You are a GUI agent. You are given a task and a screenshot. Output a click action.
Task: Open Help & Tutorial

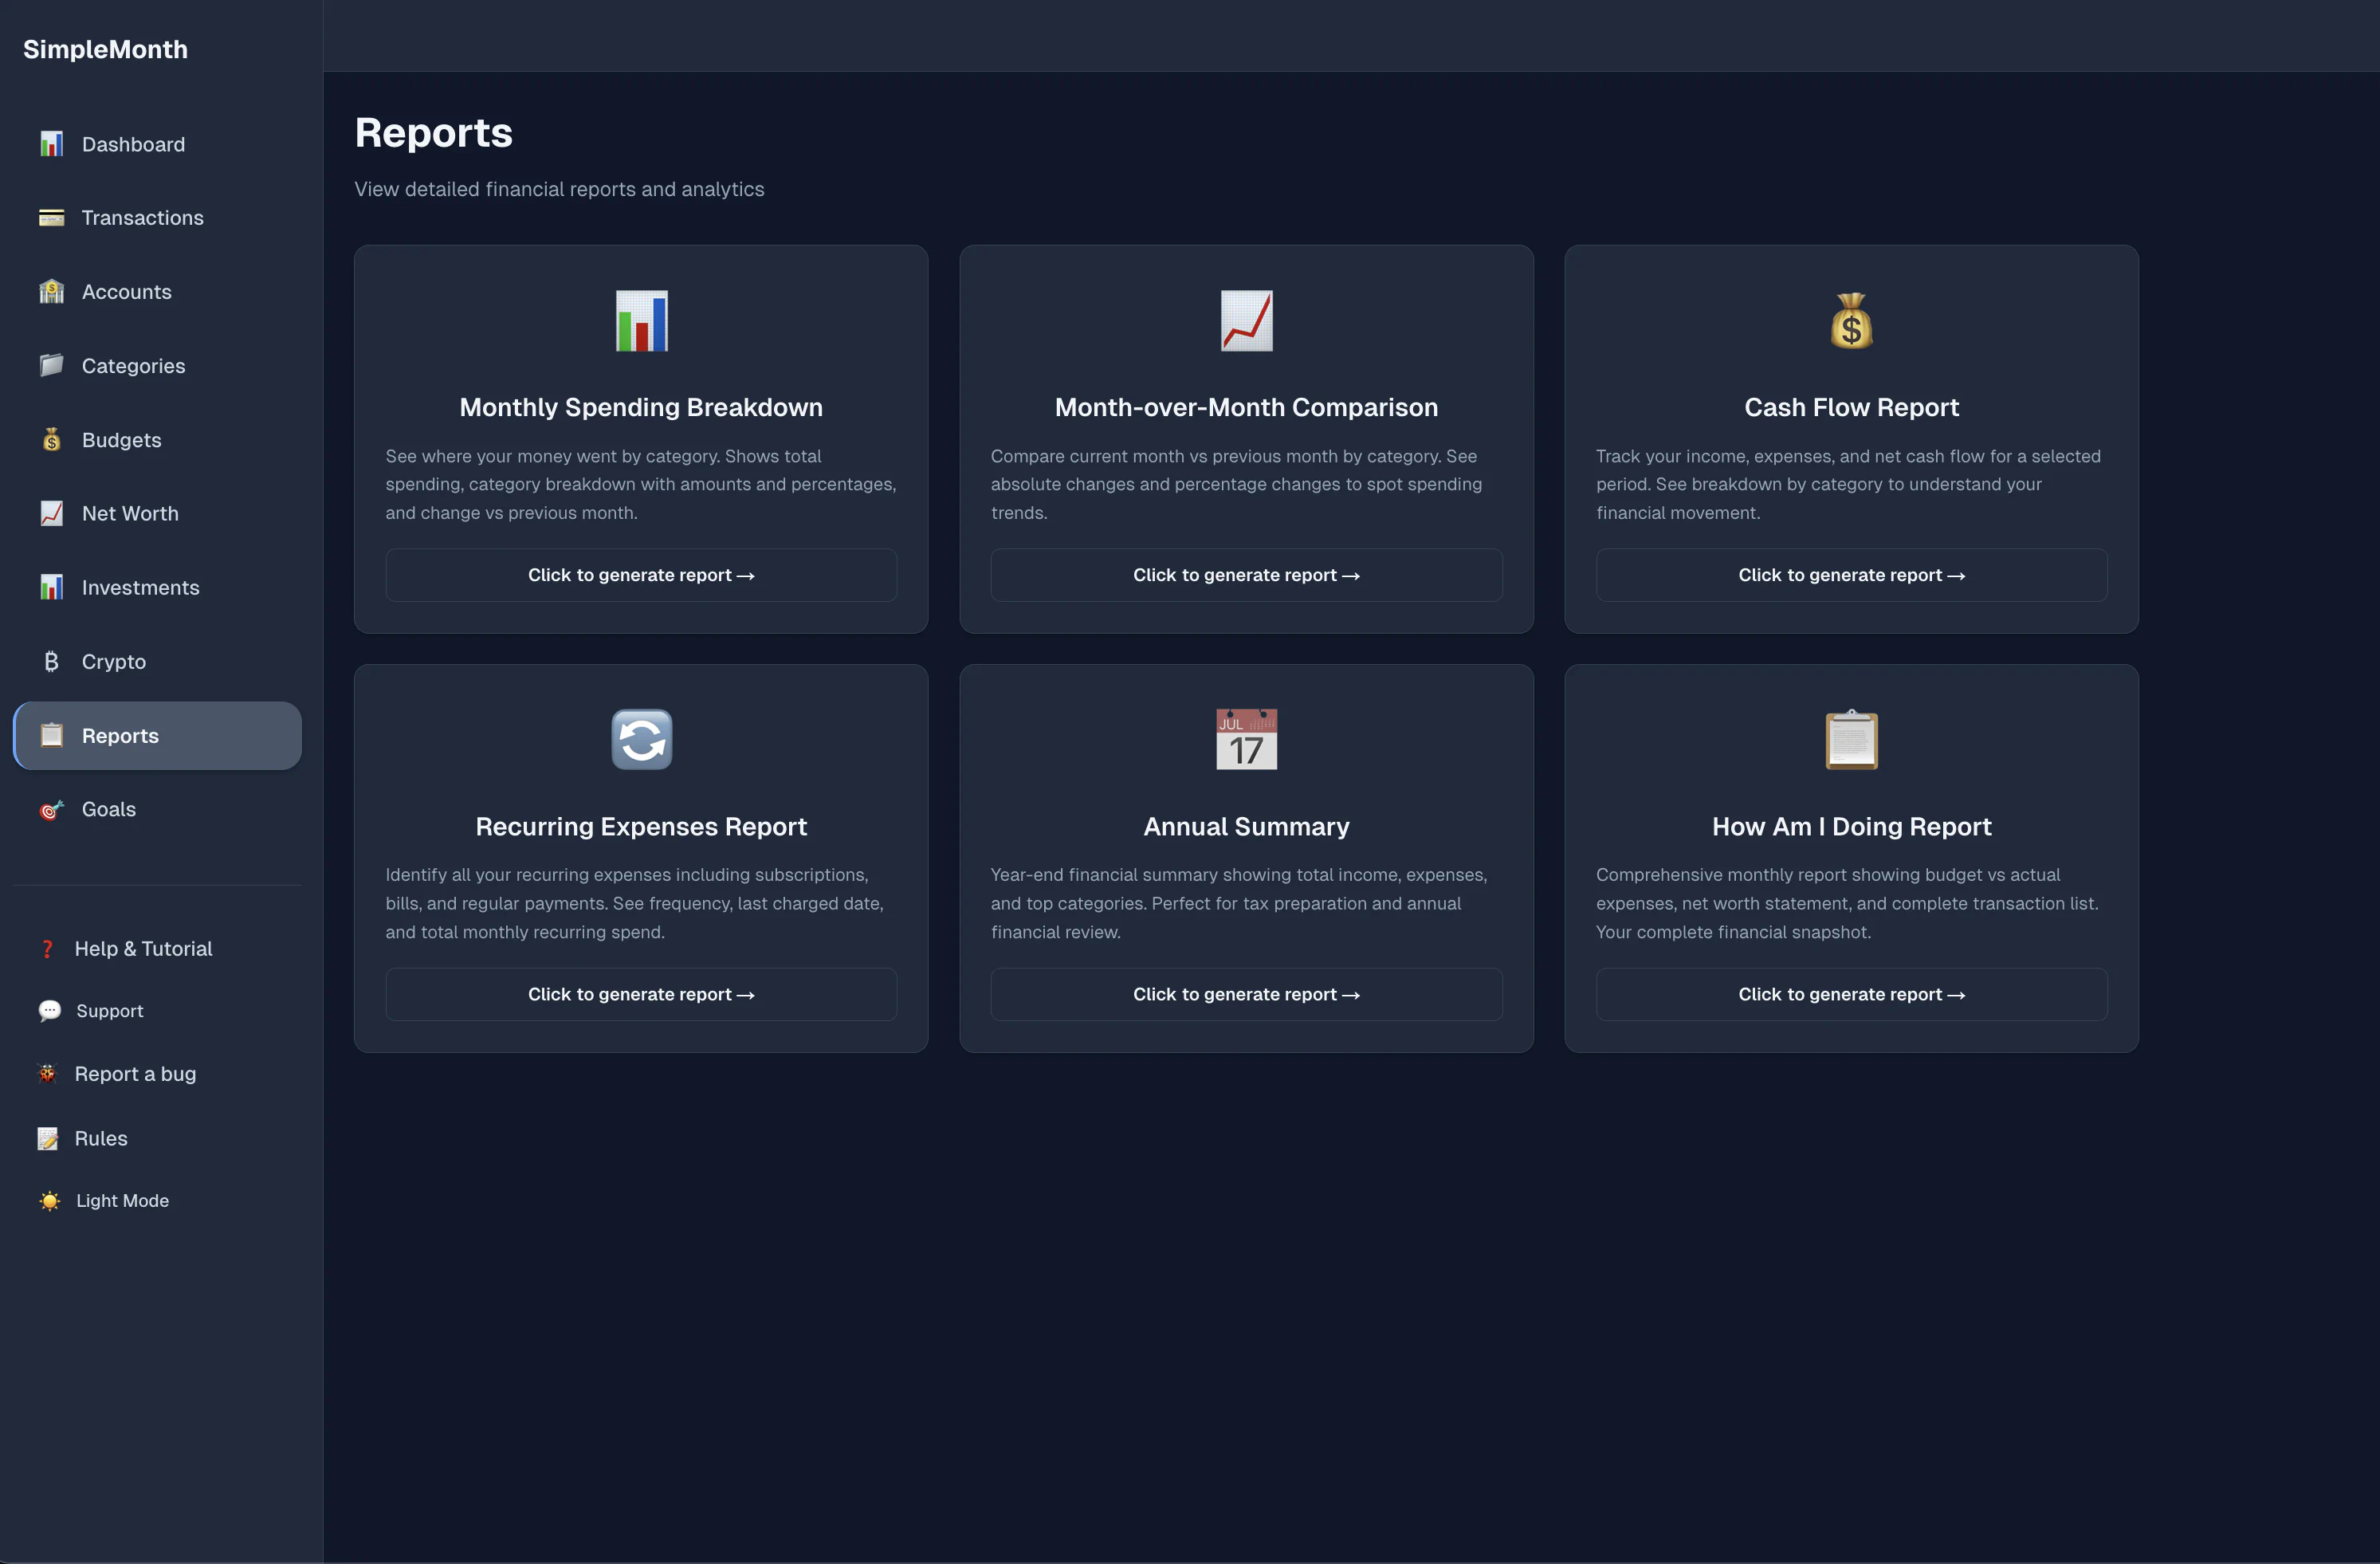pos(143,948)
